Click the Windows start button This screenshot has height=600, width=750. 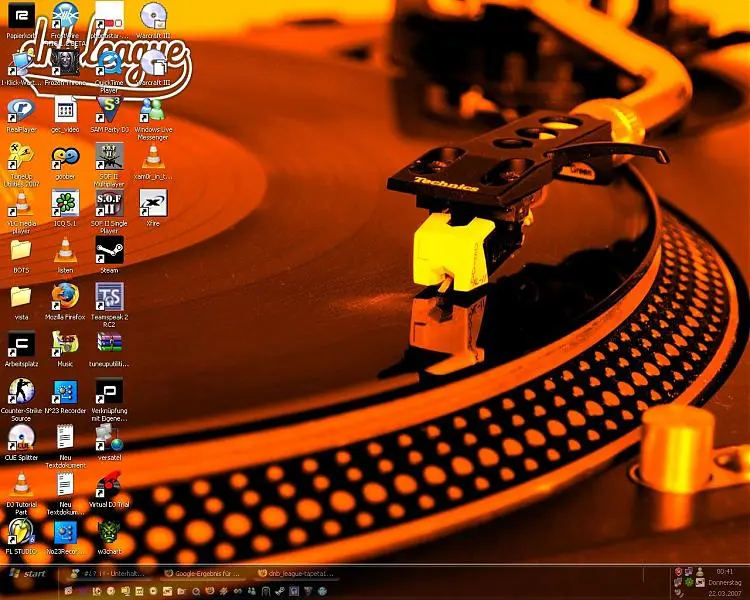click(x=27, y=574)
